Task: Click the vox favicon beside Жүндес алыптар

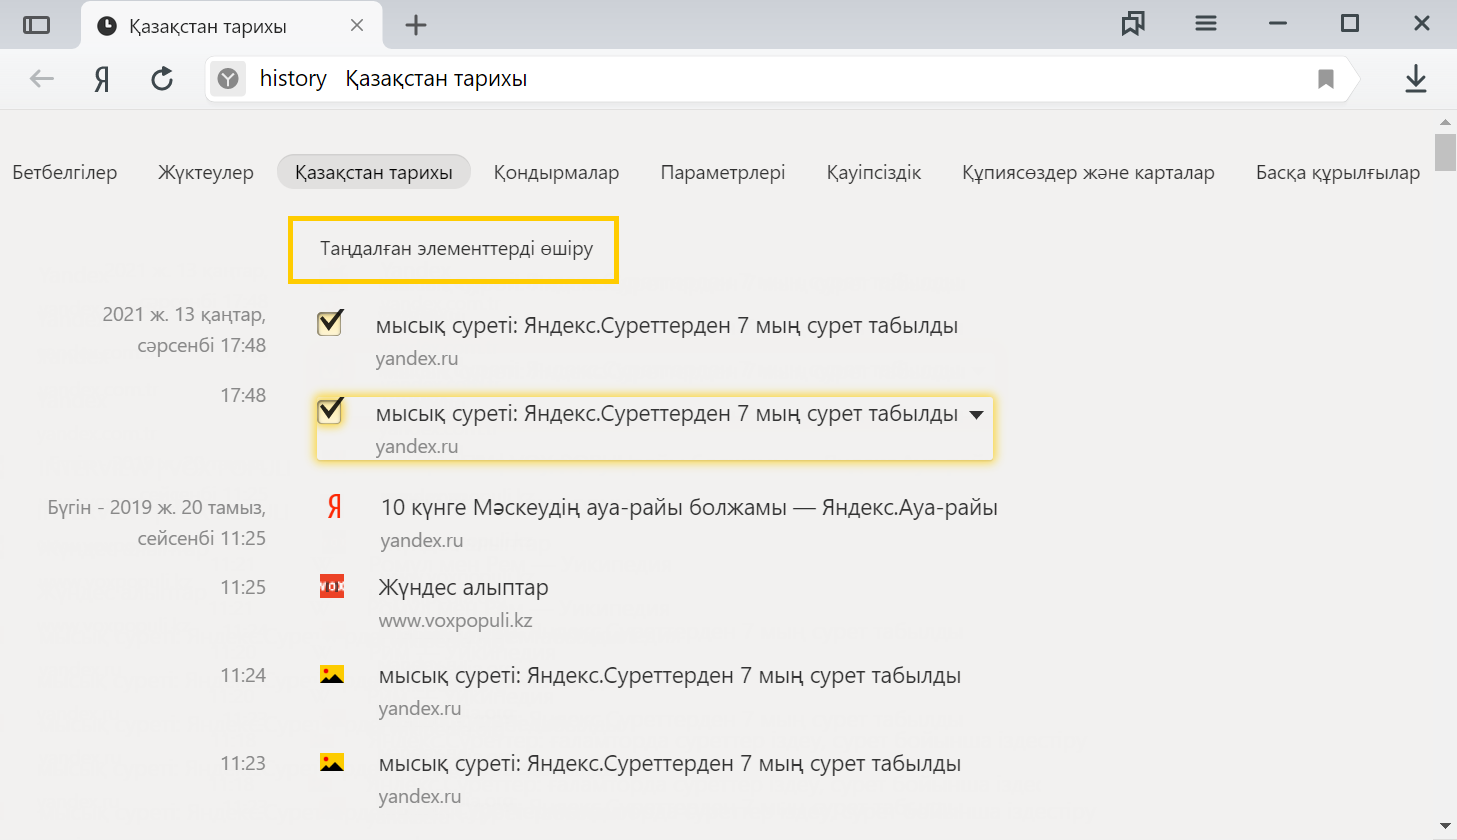Action: (332, 586)
